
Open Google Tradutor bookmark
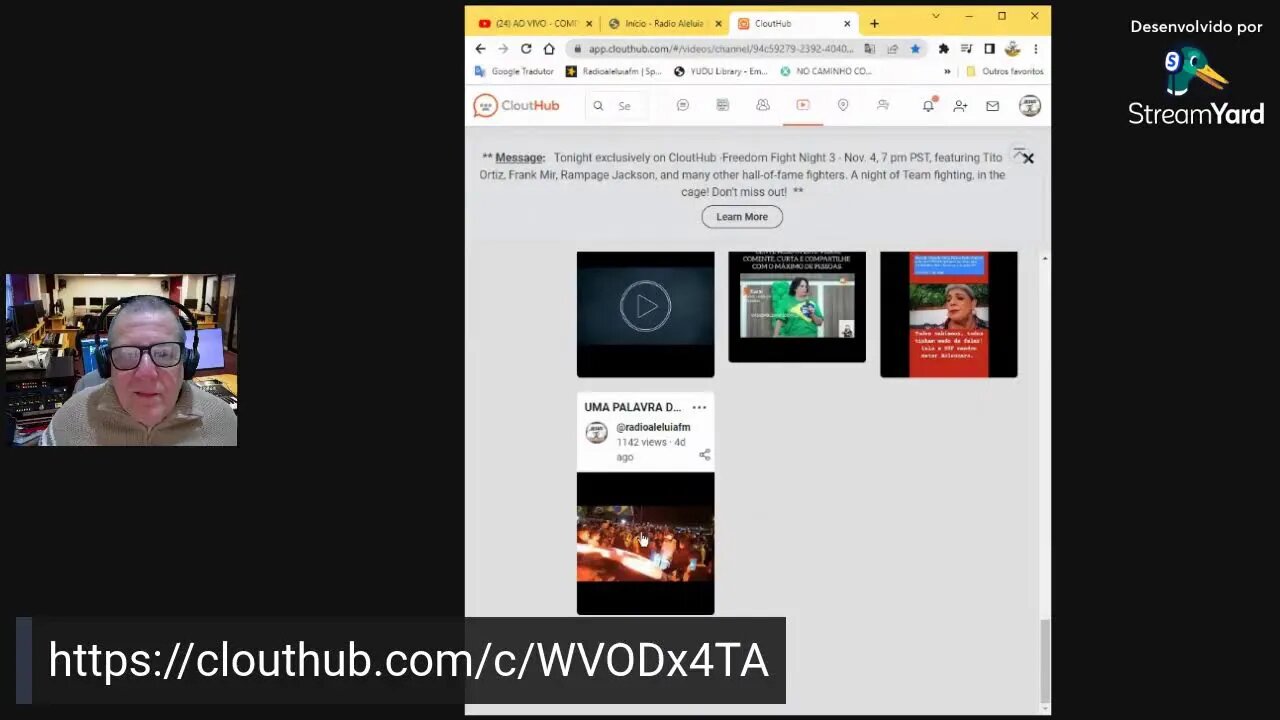514,71
